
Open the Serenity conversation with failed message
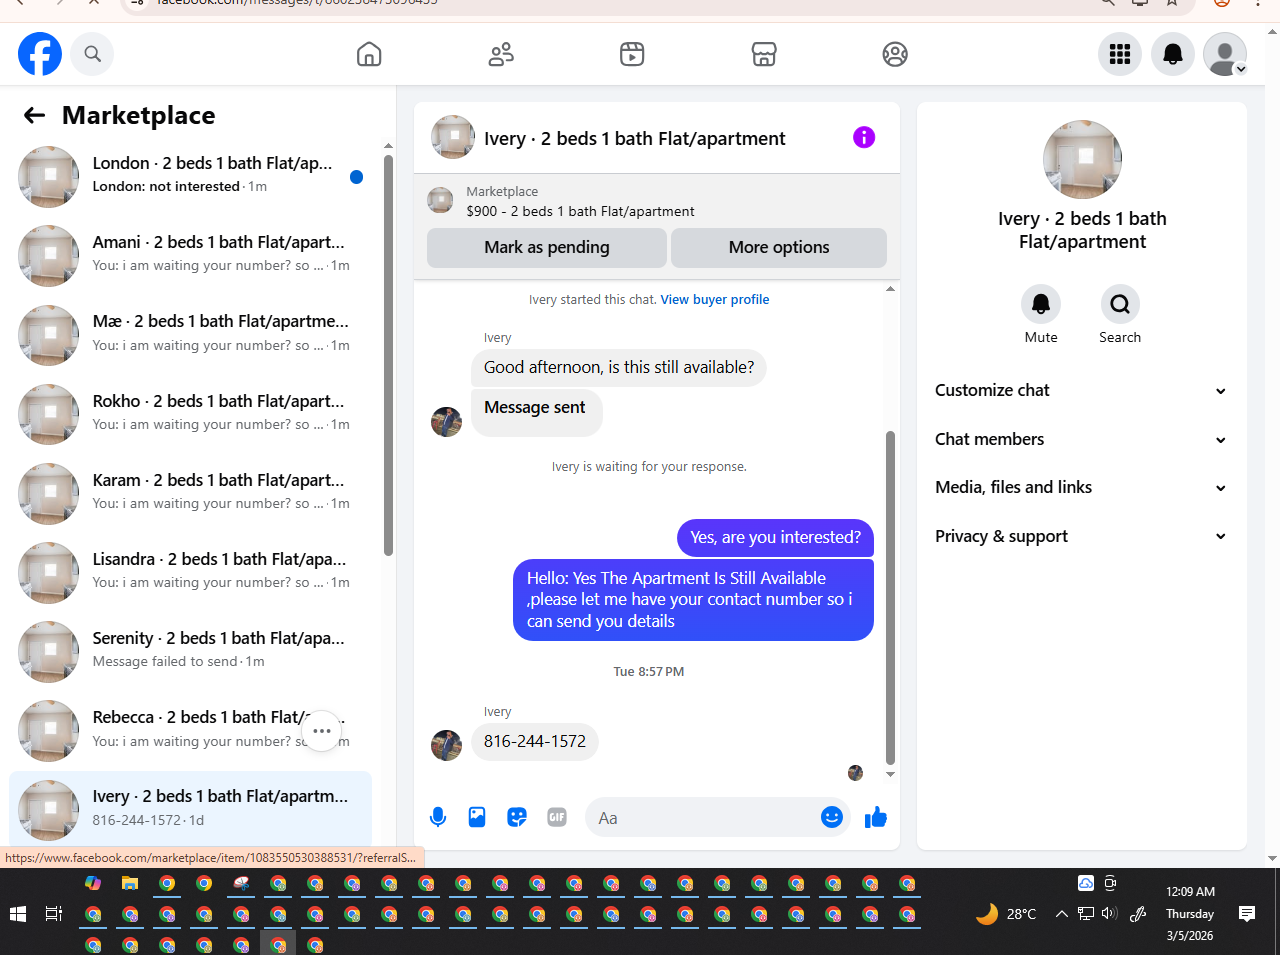190,651
